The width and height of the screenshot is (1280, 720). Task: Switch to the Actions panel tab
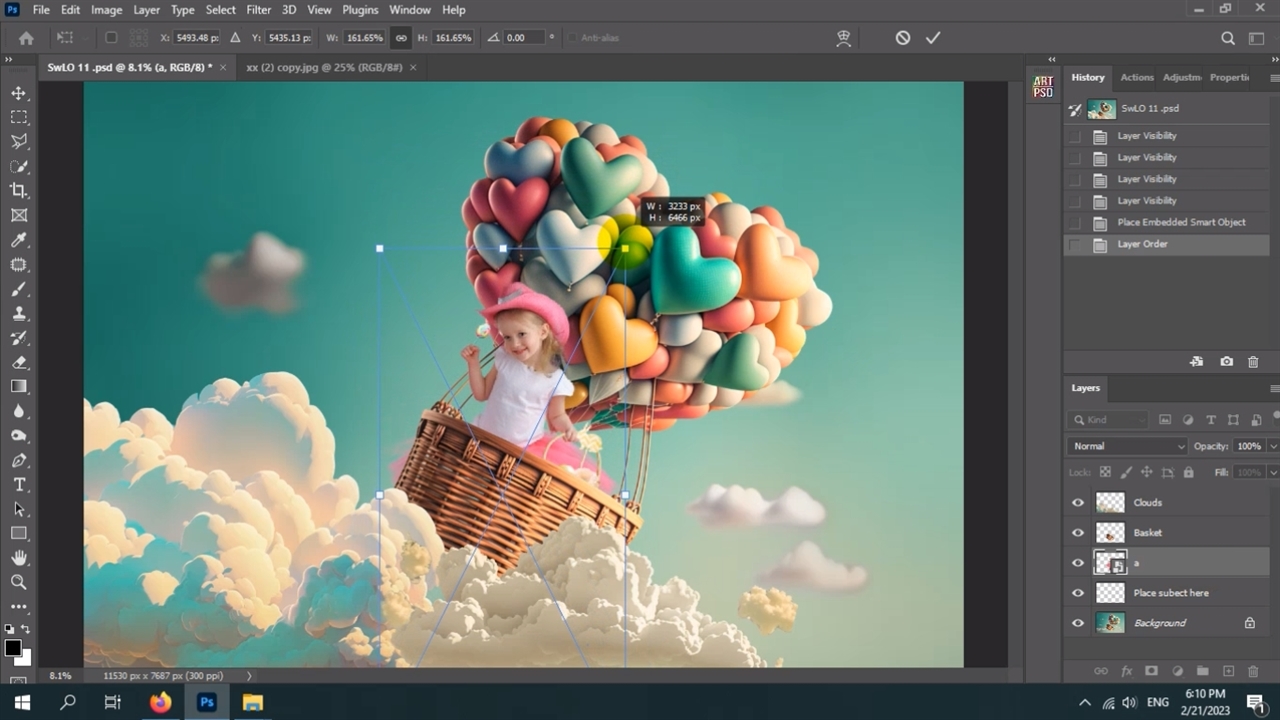tap(1136, 77)
